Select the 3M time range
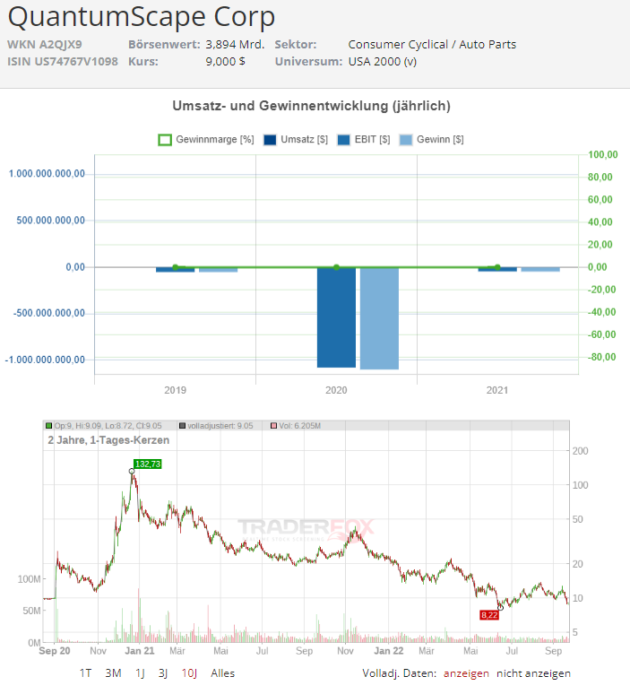 pyautogui.click(x=113, y=673)
